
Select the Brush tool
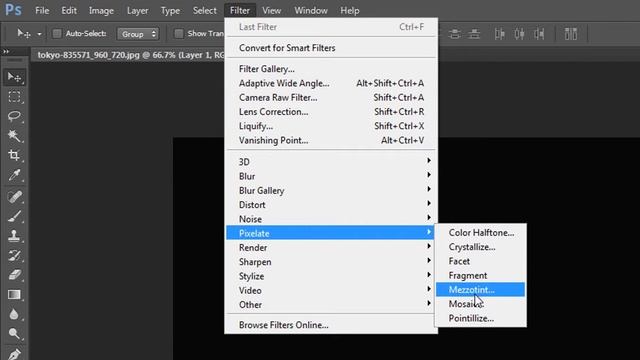click(15, 216)
